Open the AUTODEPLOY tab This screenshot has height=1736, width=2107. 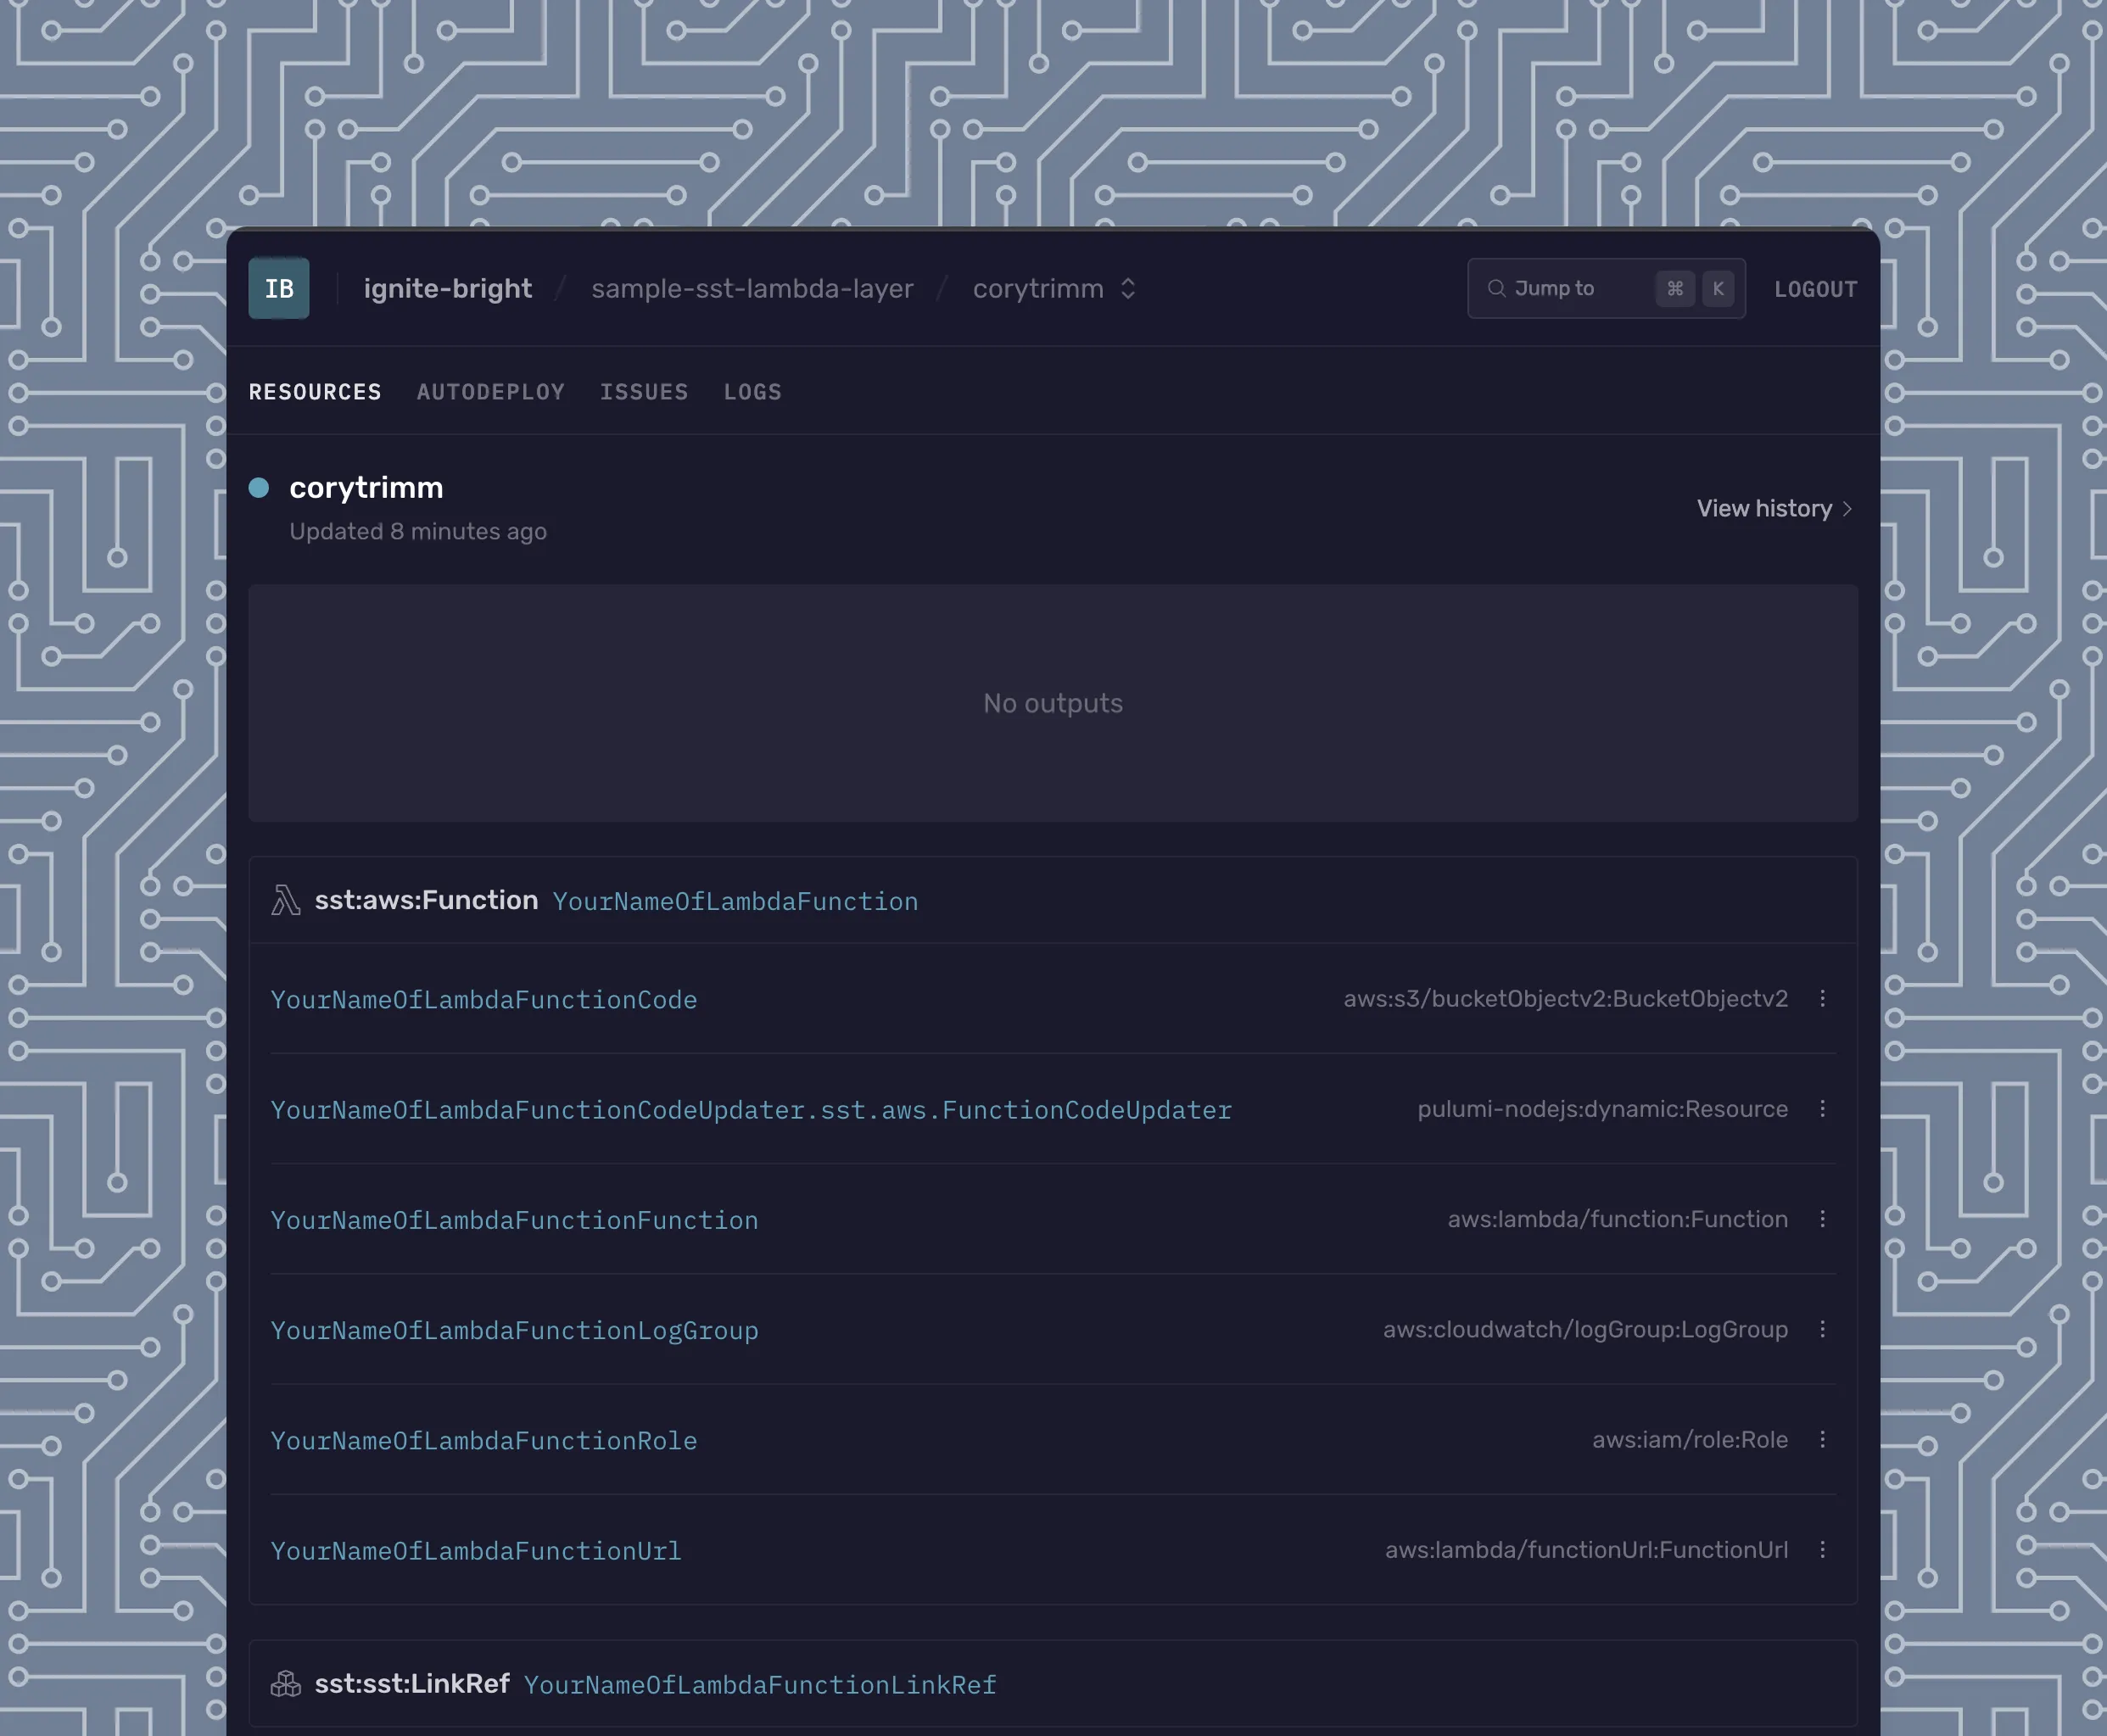coord(490,392)
